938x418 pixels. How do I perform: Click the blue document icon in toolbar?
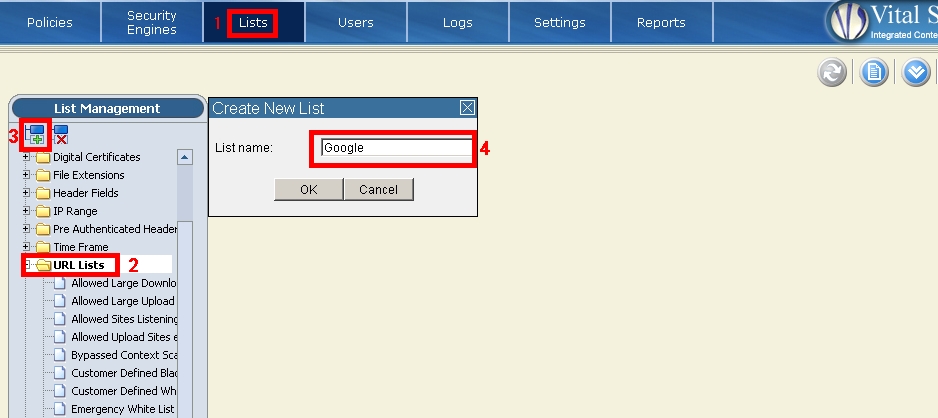point(874,73)
